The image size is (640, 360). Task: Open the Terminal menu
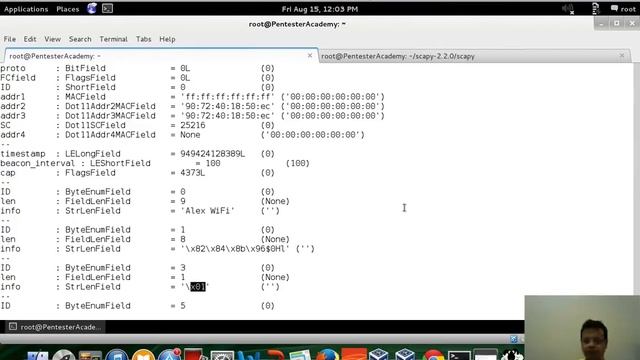point(113,39)
